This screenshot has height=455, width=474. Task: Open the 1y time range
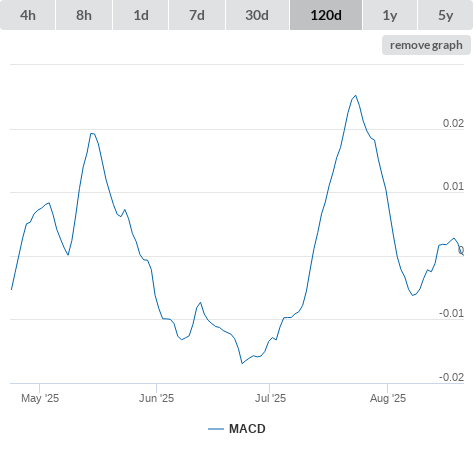coord(390,15)
